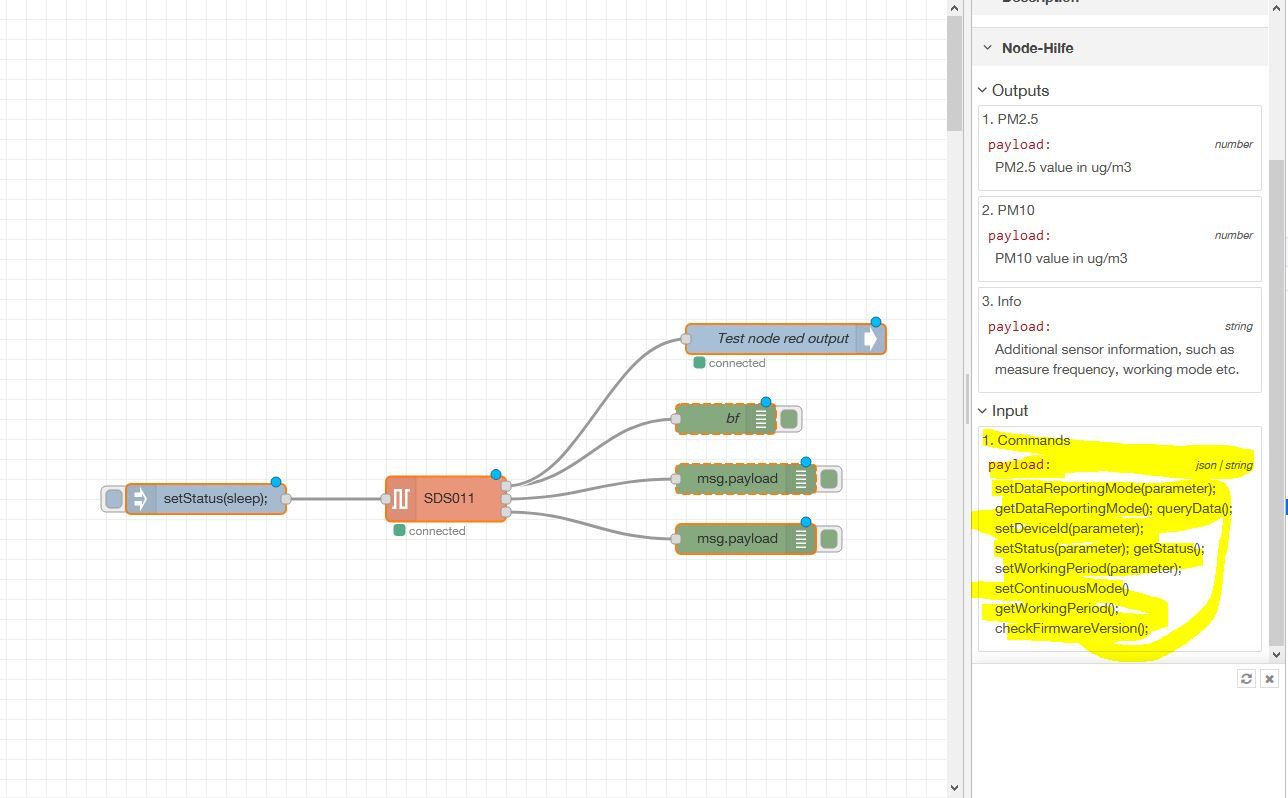This screenshot has height=798, width=1288.
Task: Click the SDS011 node bottom output port
Action: (x=506, y=512)
